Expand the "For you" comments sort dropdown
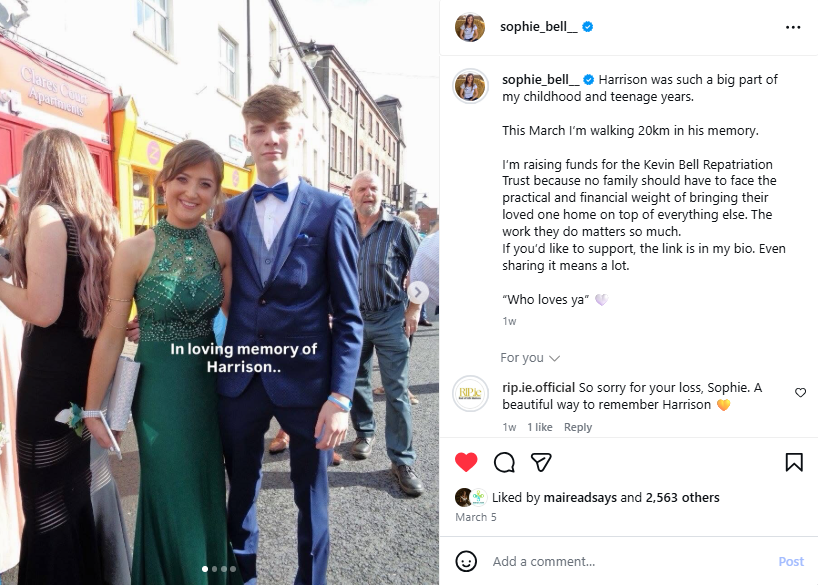The width and height of the screenshot is (818, 585). (530, 358)
